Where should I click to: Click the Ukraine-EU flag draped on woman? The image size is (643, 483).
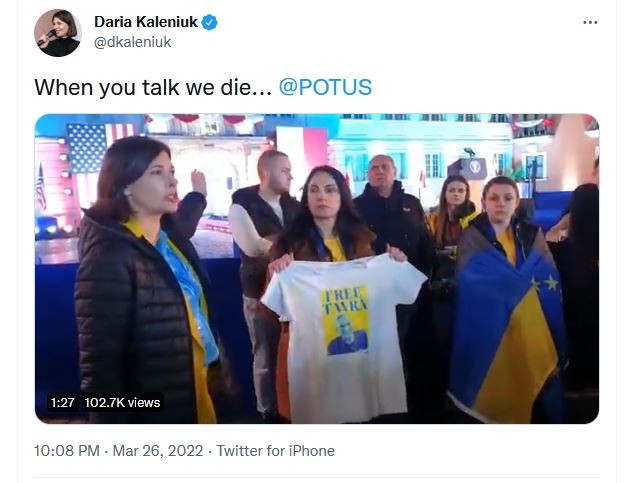coord(508,324)
